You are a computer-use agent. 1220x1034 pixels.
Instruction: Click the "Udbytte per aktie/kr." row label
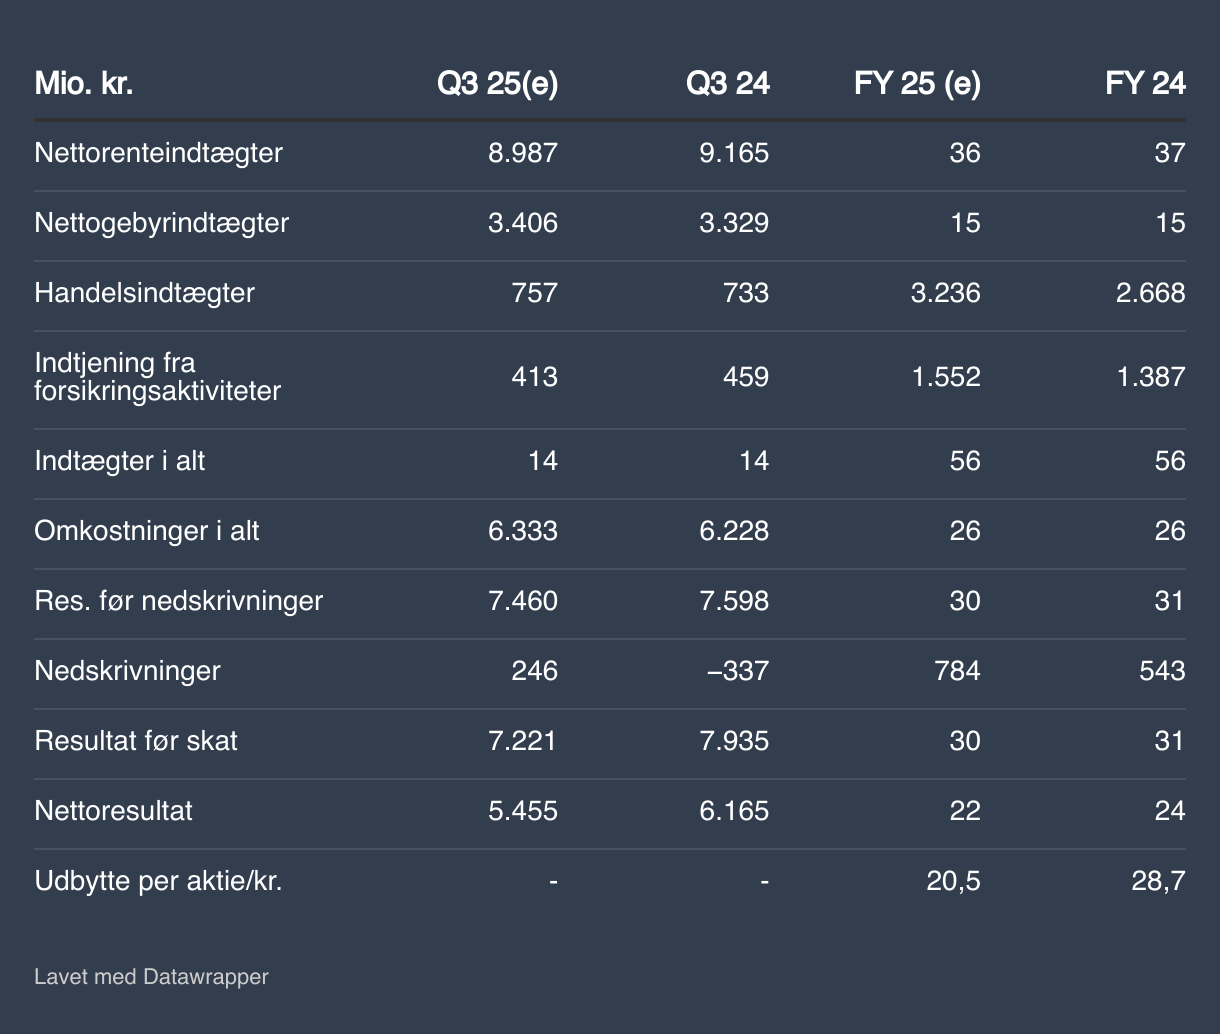click(x=158, y=881)
